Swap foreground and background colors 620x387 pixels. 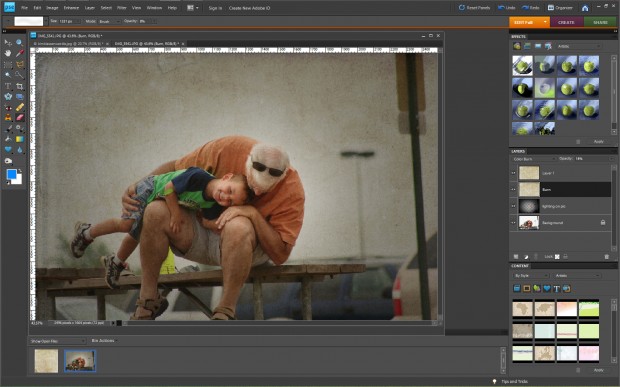click(20, 171)
